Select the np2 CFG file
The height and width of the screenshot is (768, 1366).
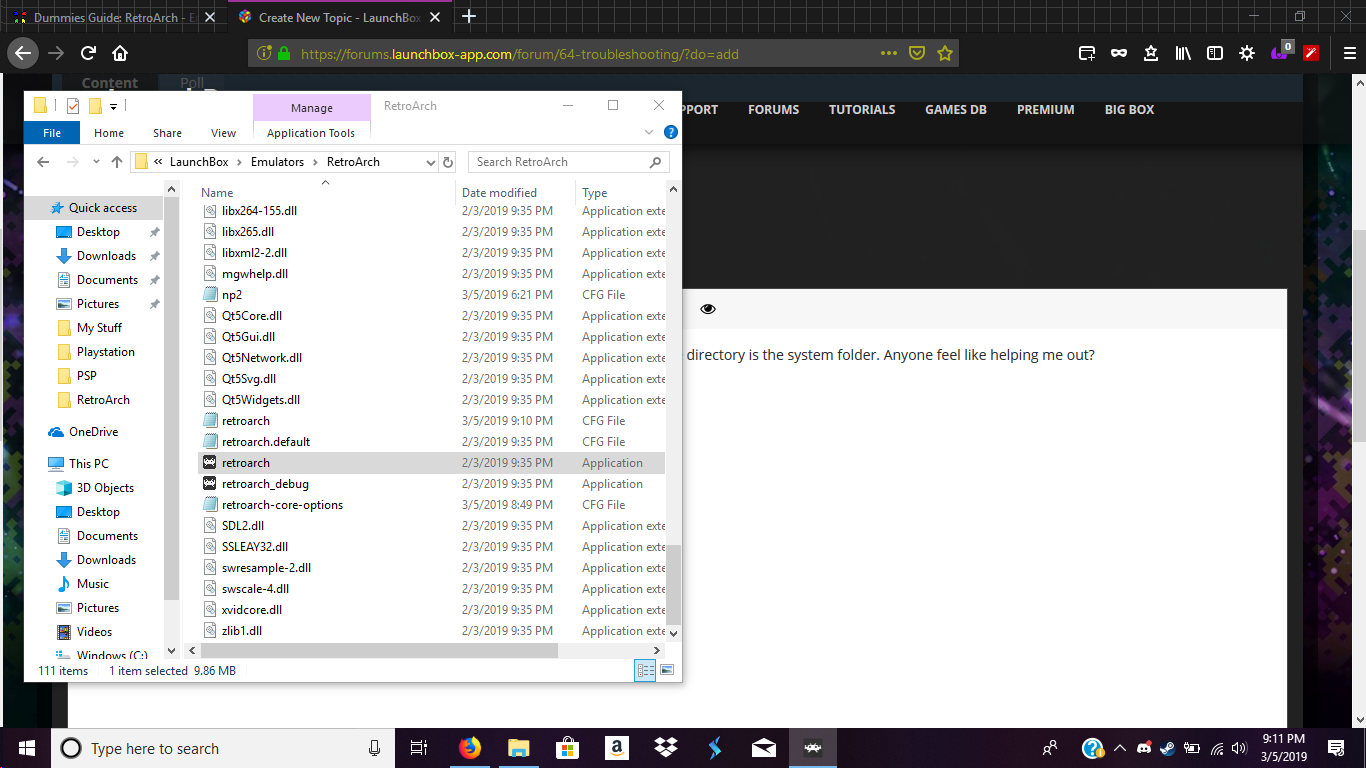point(431,295)
